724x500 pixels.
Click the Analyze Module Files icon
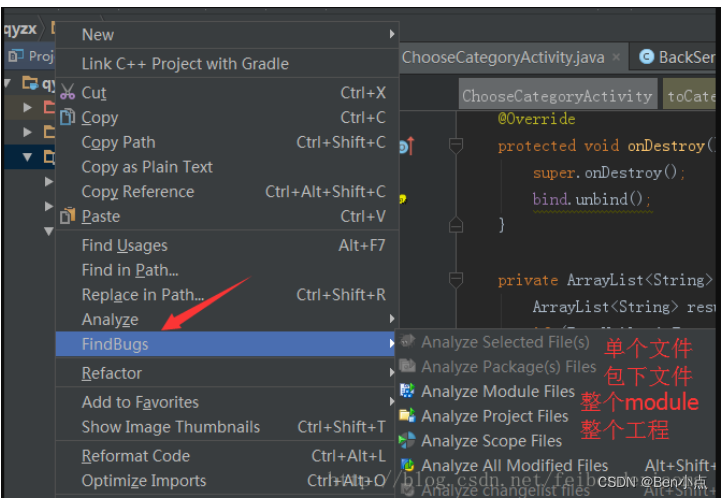pos(407,391)
